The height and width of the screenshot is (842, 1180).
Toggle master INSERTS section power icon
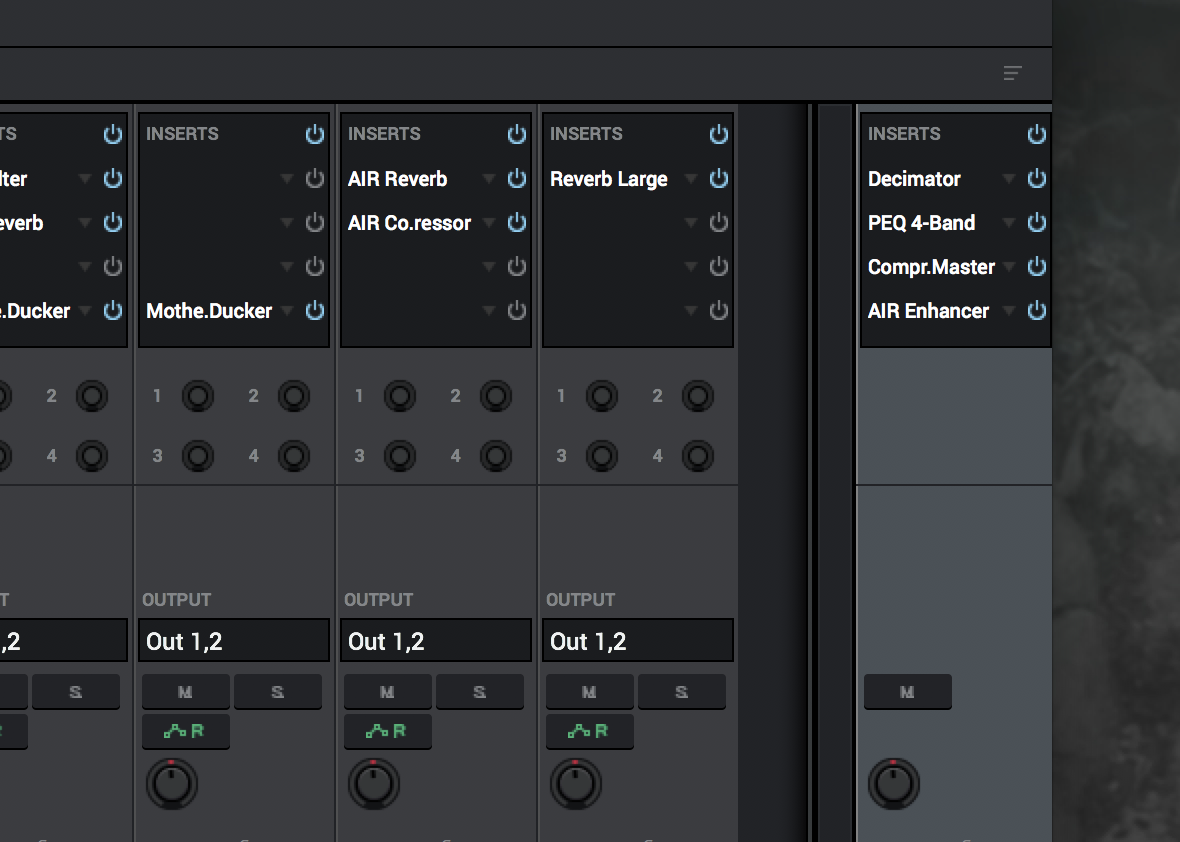pyautogui.click(x=1037, y=134)
